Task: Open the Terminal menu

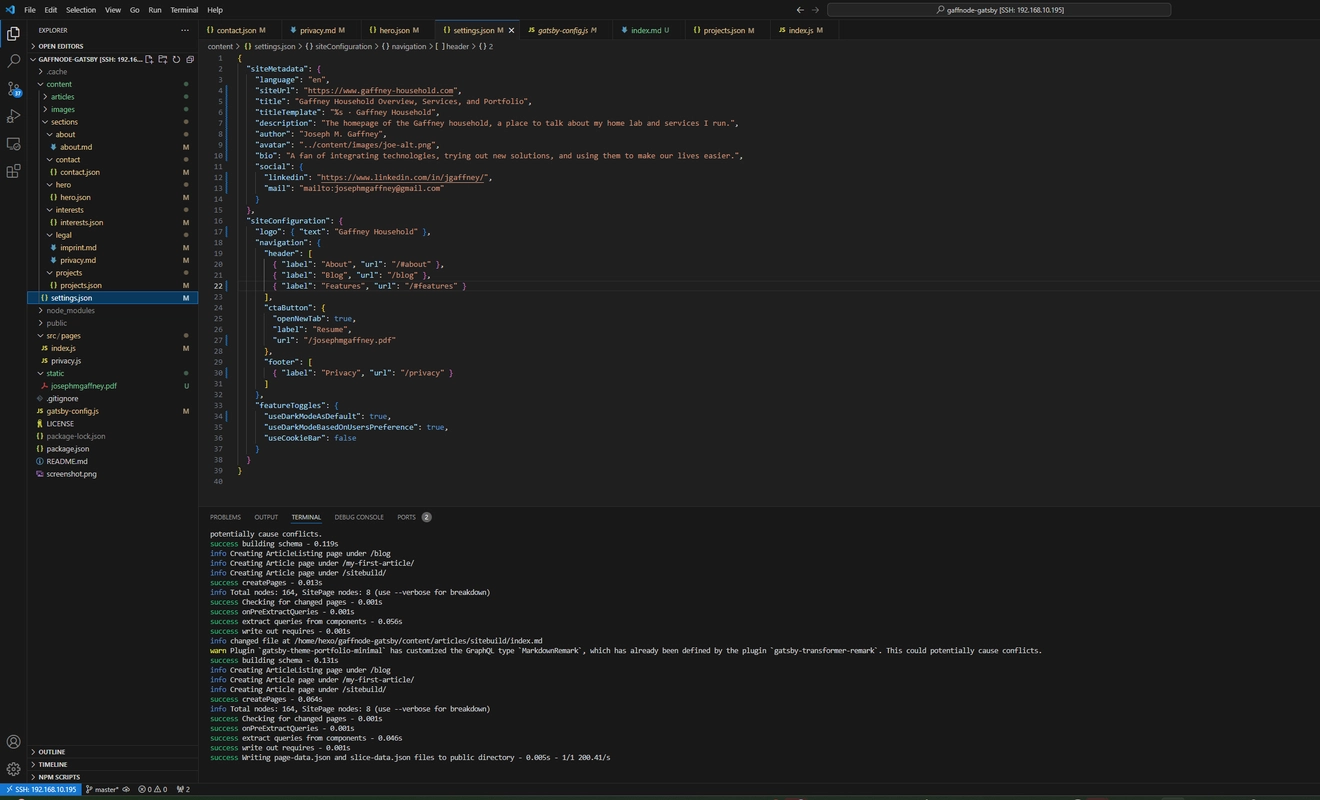Action: 184,10
